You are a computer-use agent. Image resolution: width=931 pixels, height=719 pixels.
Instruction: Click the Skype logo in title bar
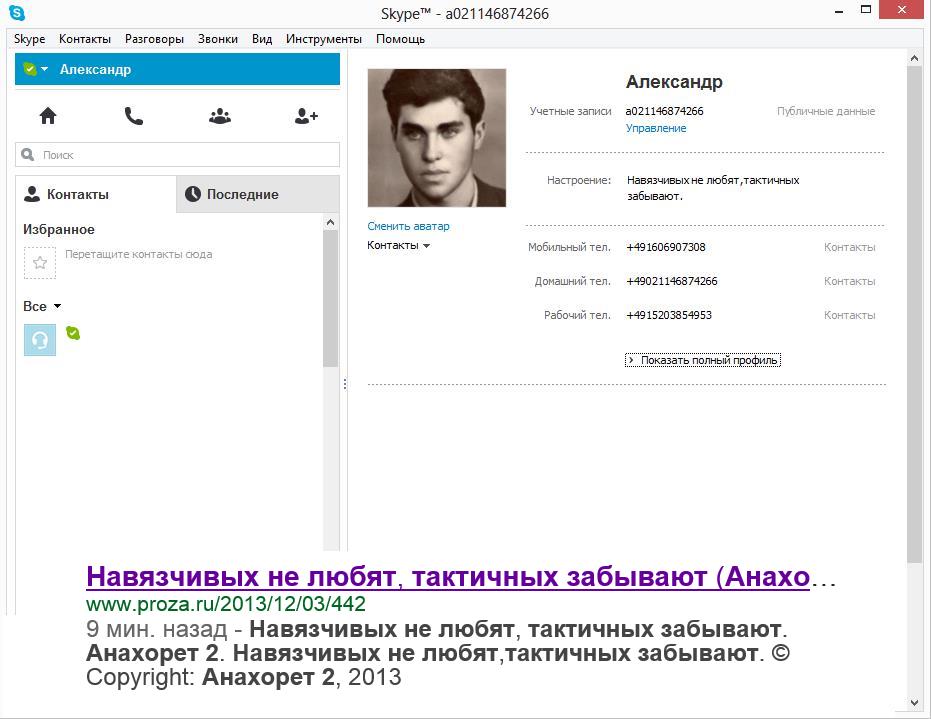17,12
